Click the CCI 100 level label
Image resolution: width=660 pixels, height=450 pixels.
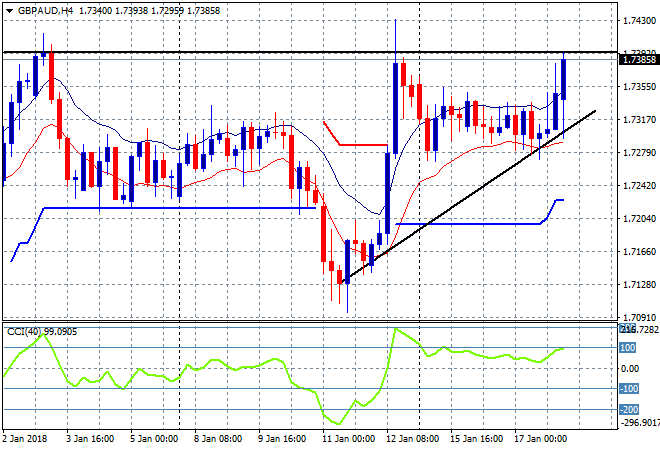(628, 348)
